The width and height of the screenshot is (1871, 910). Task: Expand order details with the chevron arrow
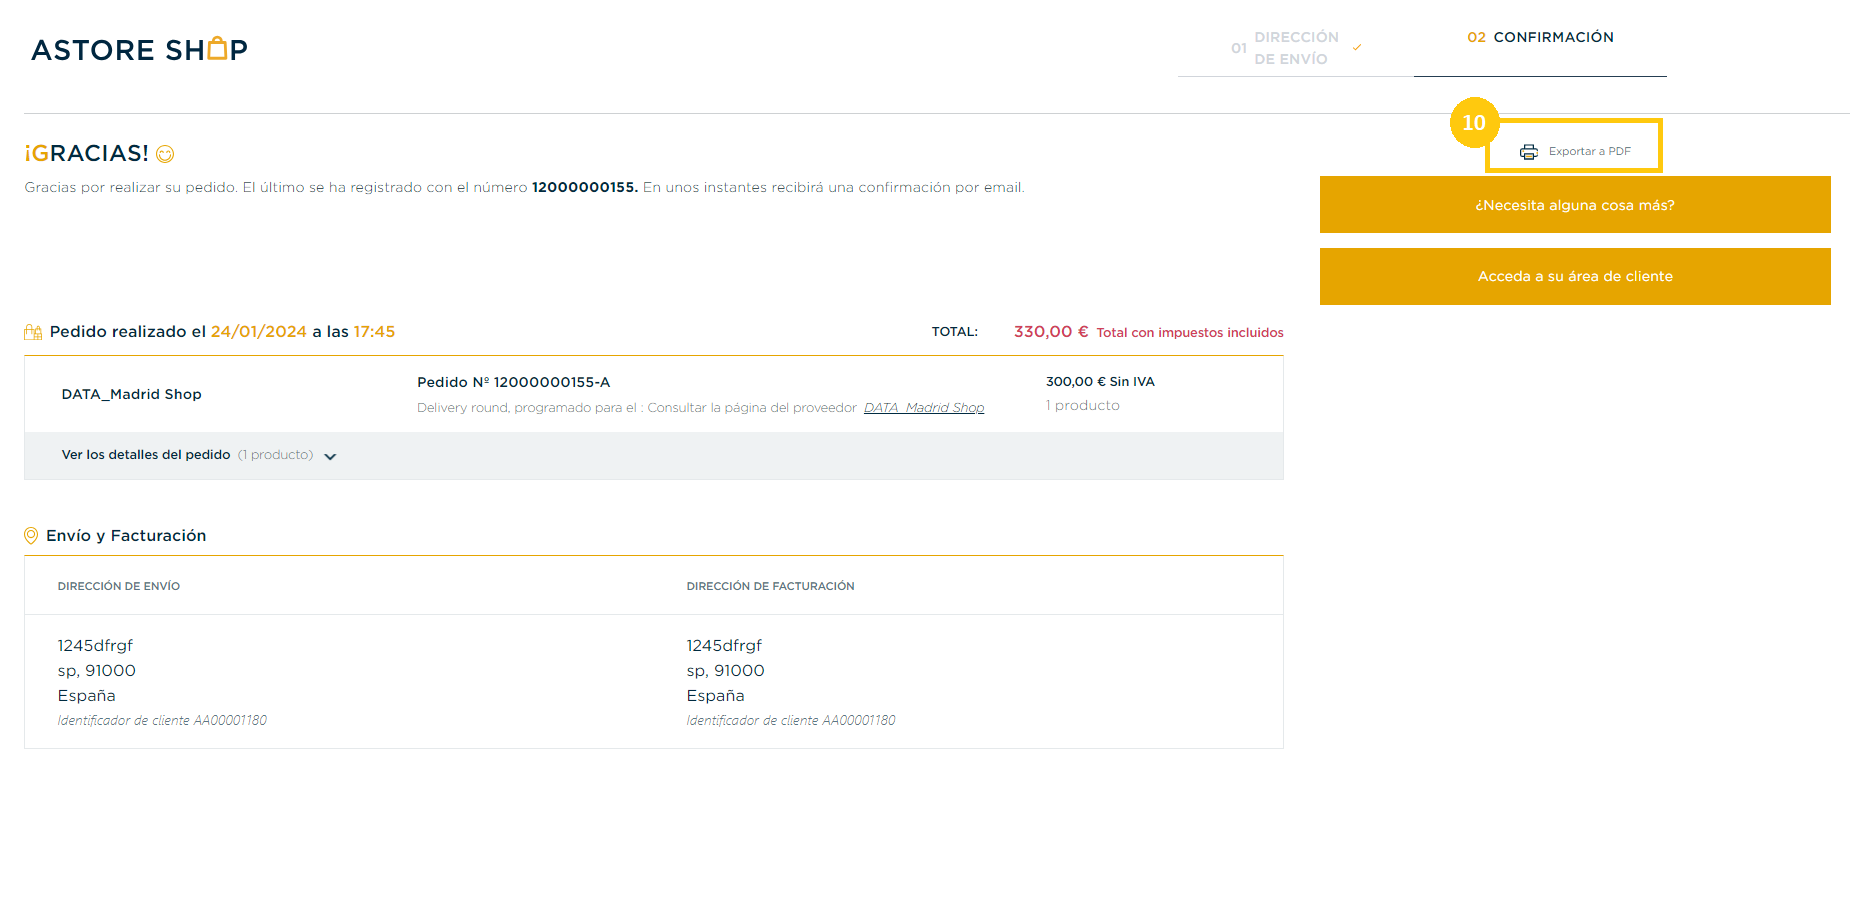pos(330,456)
